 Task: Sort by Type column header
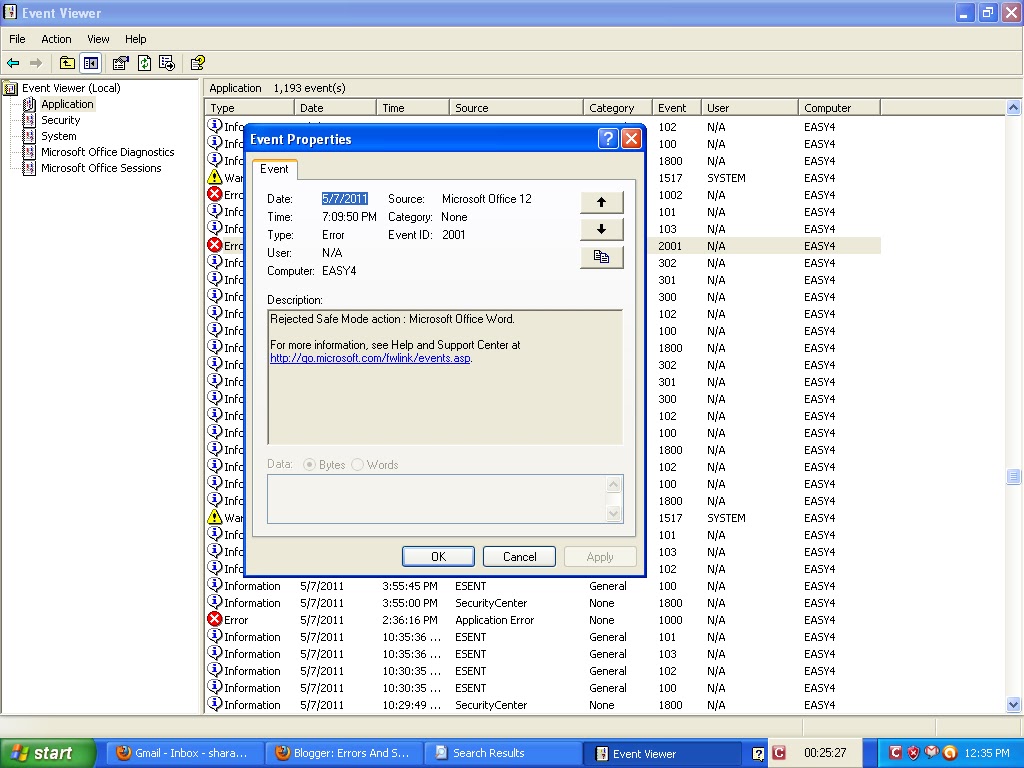pos(249,108)
